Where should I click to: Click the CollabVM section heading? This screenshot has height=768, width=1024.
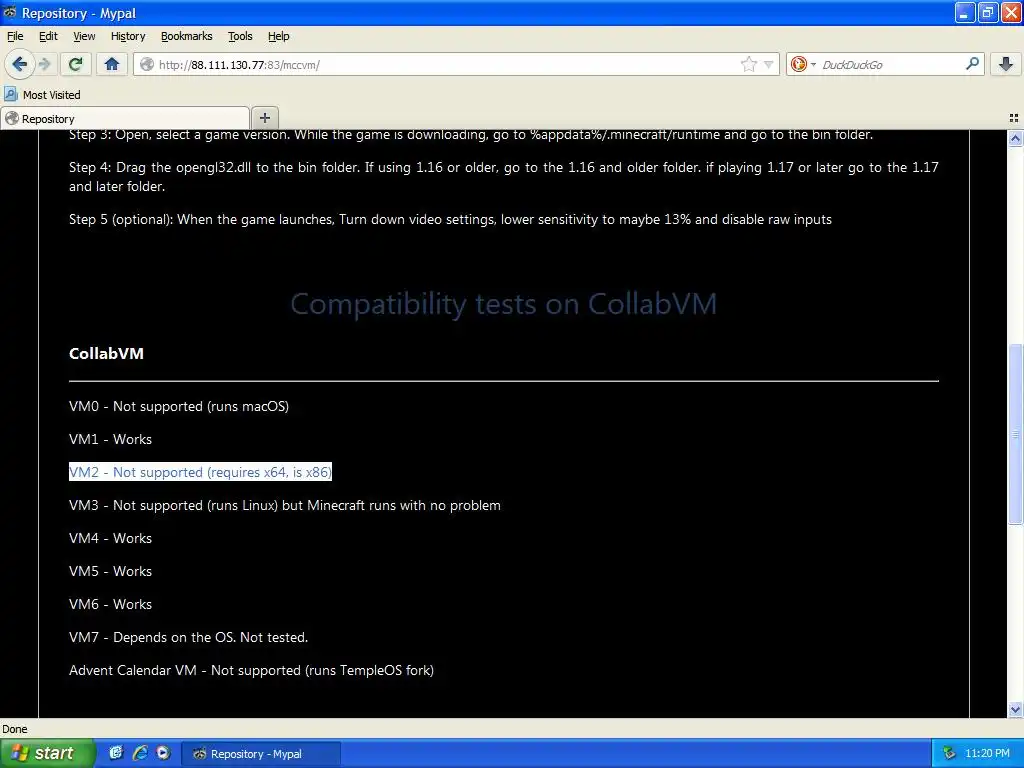(106, 353)
